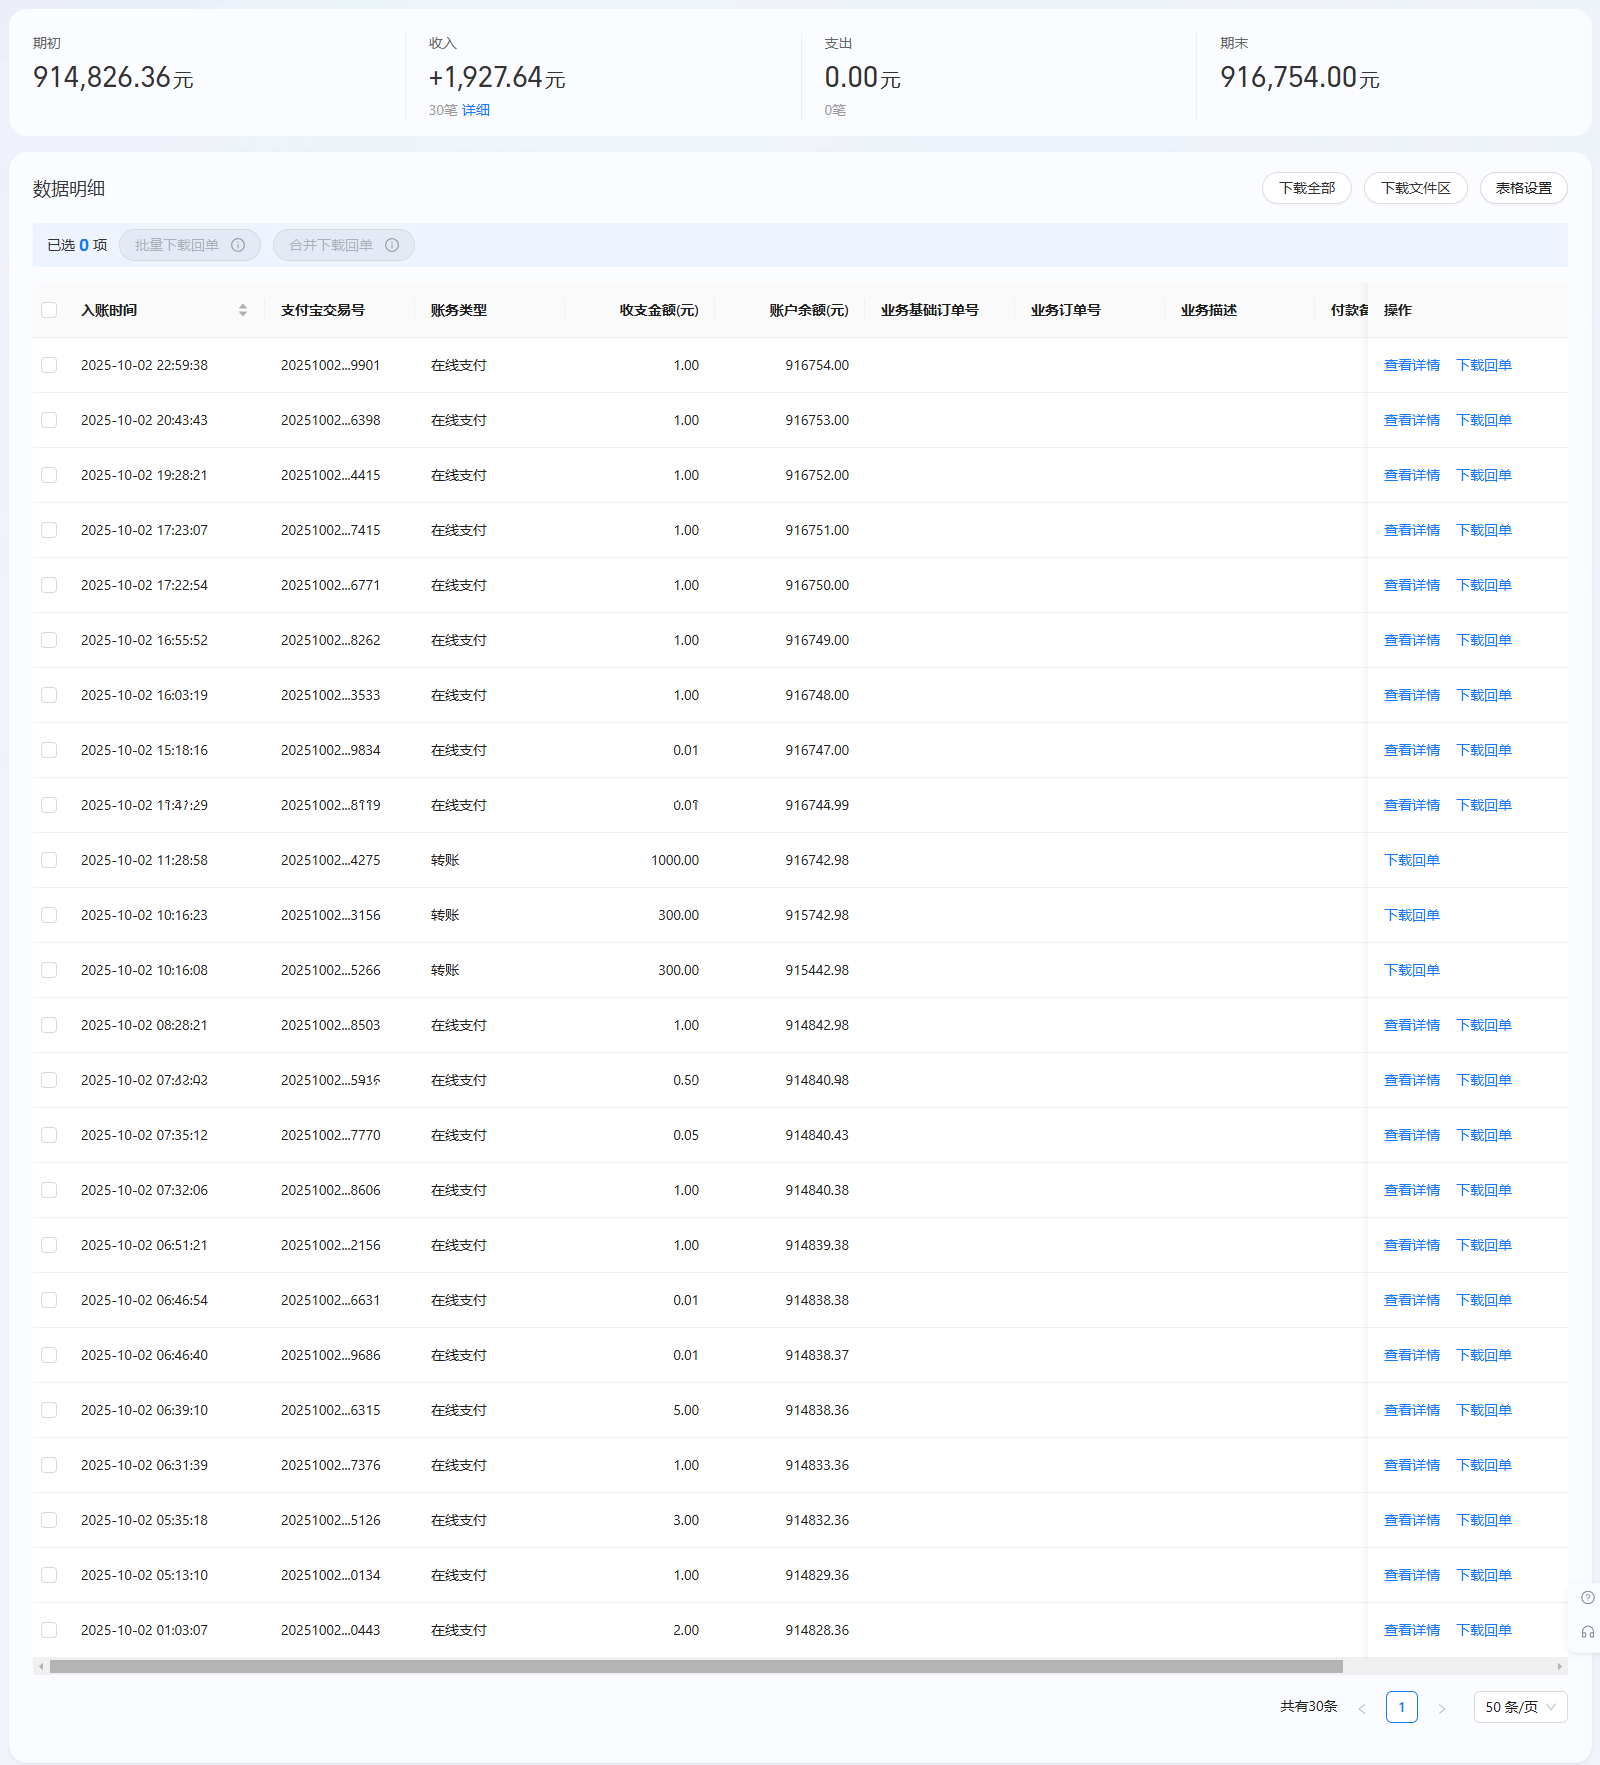
Task: Open the 下载文件区 download area
Action: pyautogui.click(x=1415, y=188)
